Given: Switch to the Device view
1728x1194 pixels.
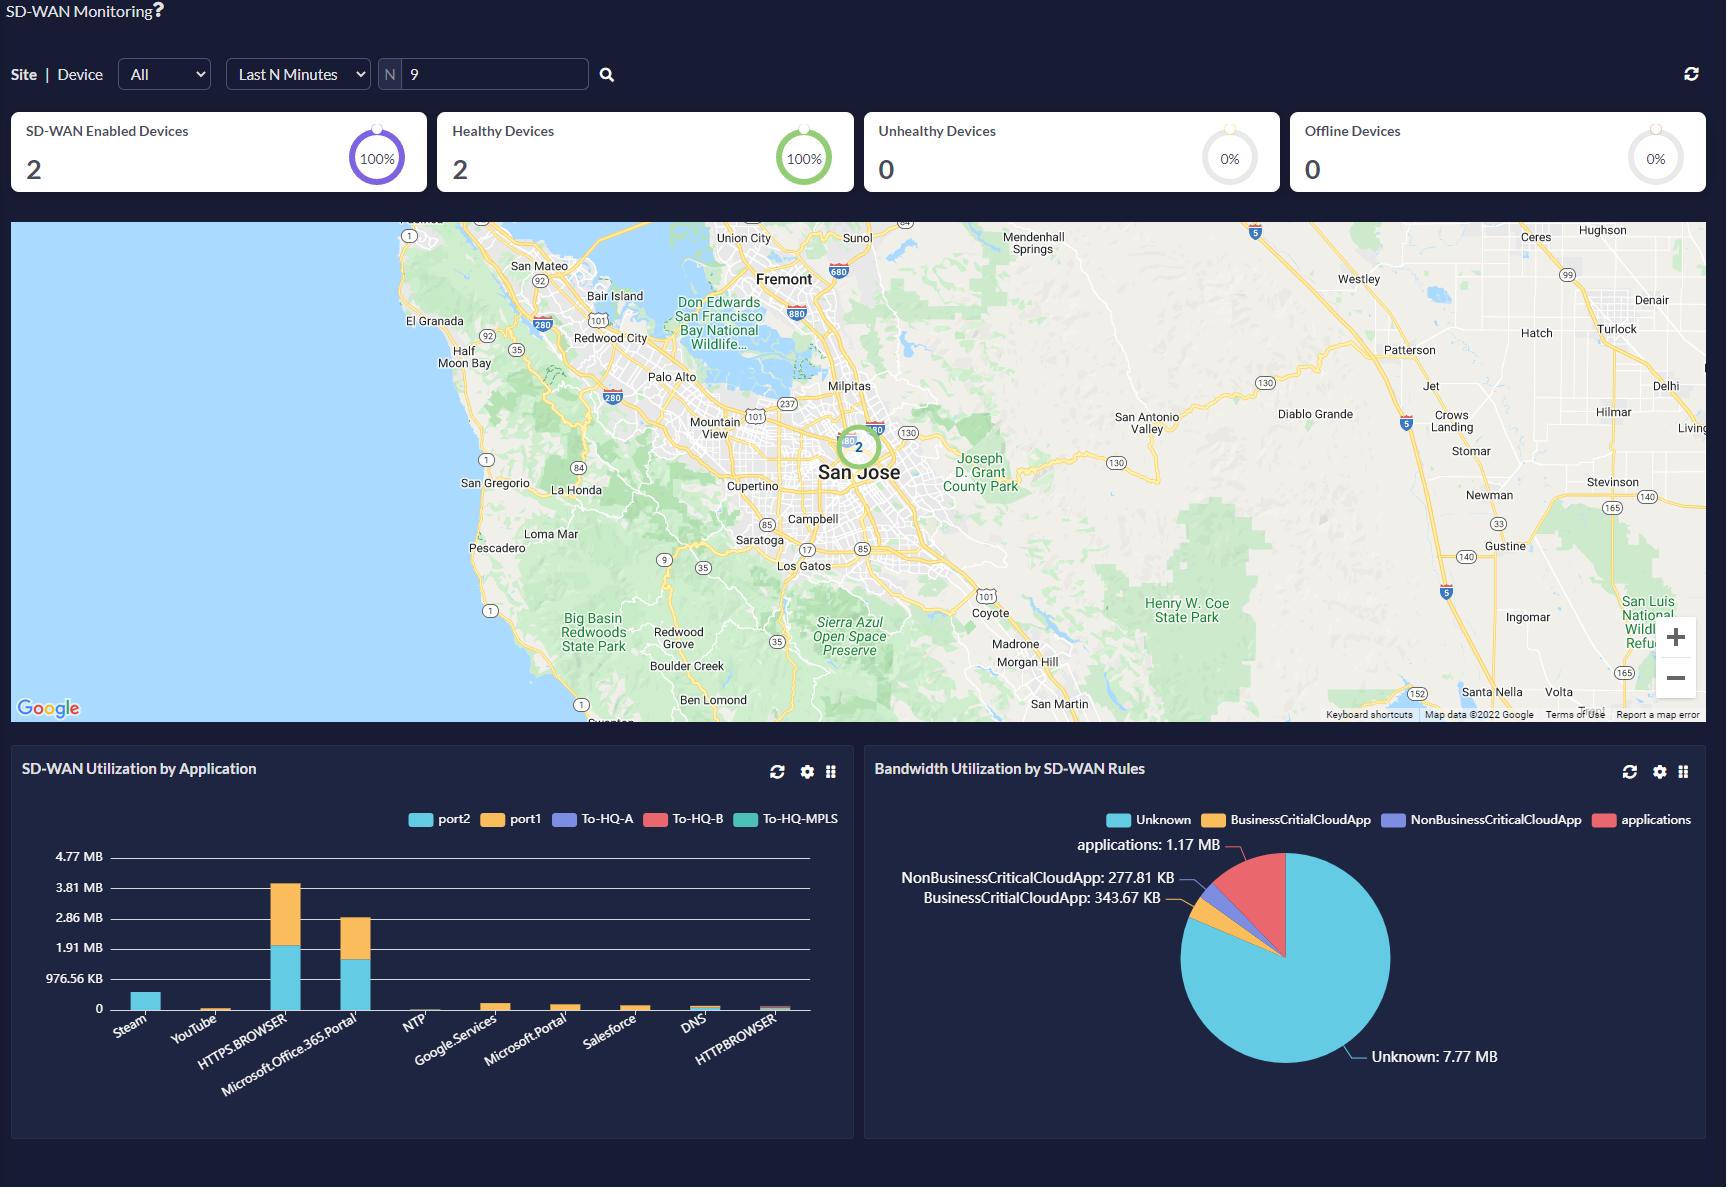Looking at the screenshot, I should tap(80, 75).
